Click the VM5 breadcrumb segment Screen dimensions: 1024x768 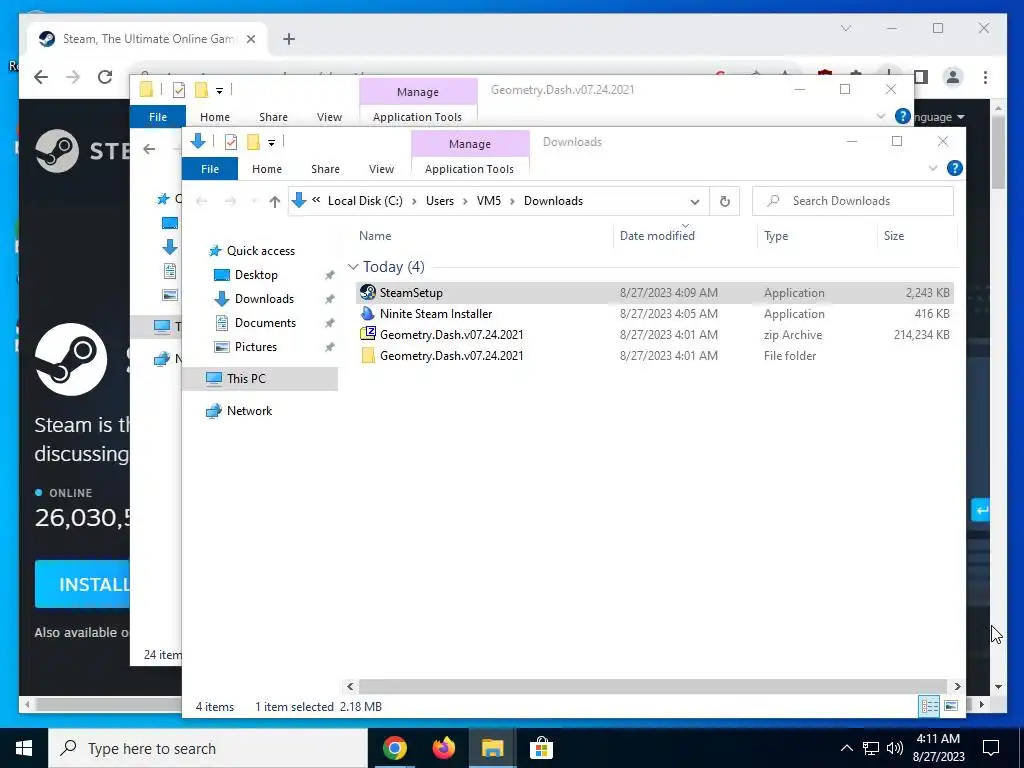489,200
